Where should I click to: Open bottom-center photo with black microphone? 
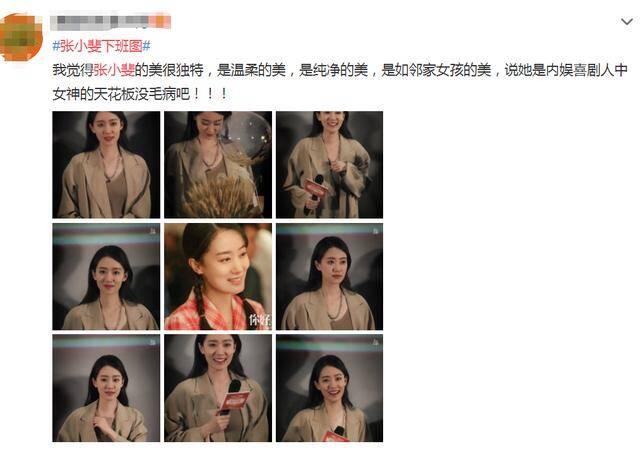[x=218, y=388]
